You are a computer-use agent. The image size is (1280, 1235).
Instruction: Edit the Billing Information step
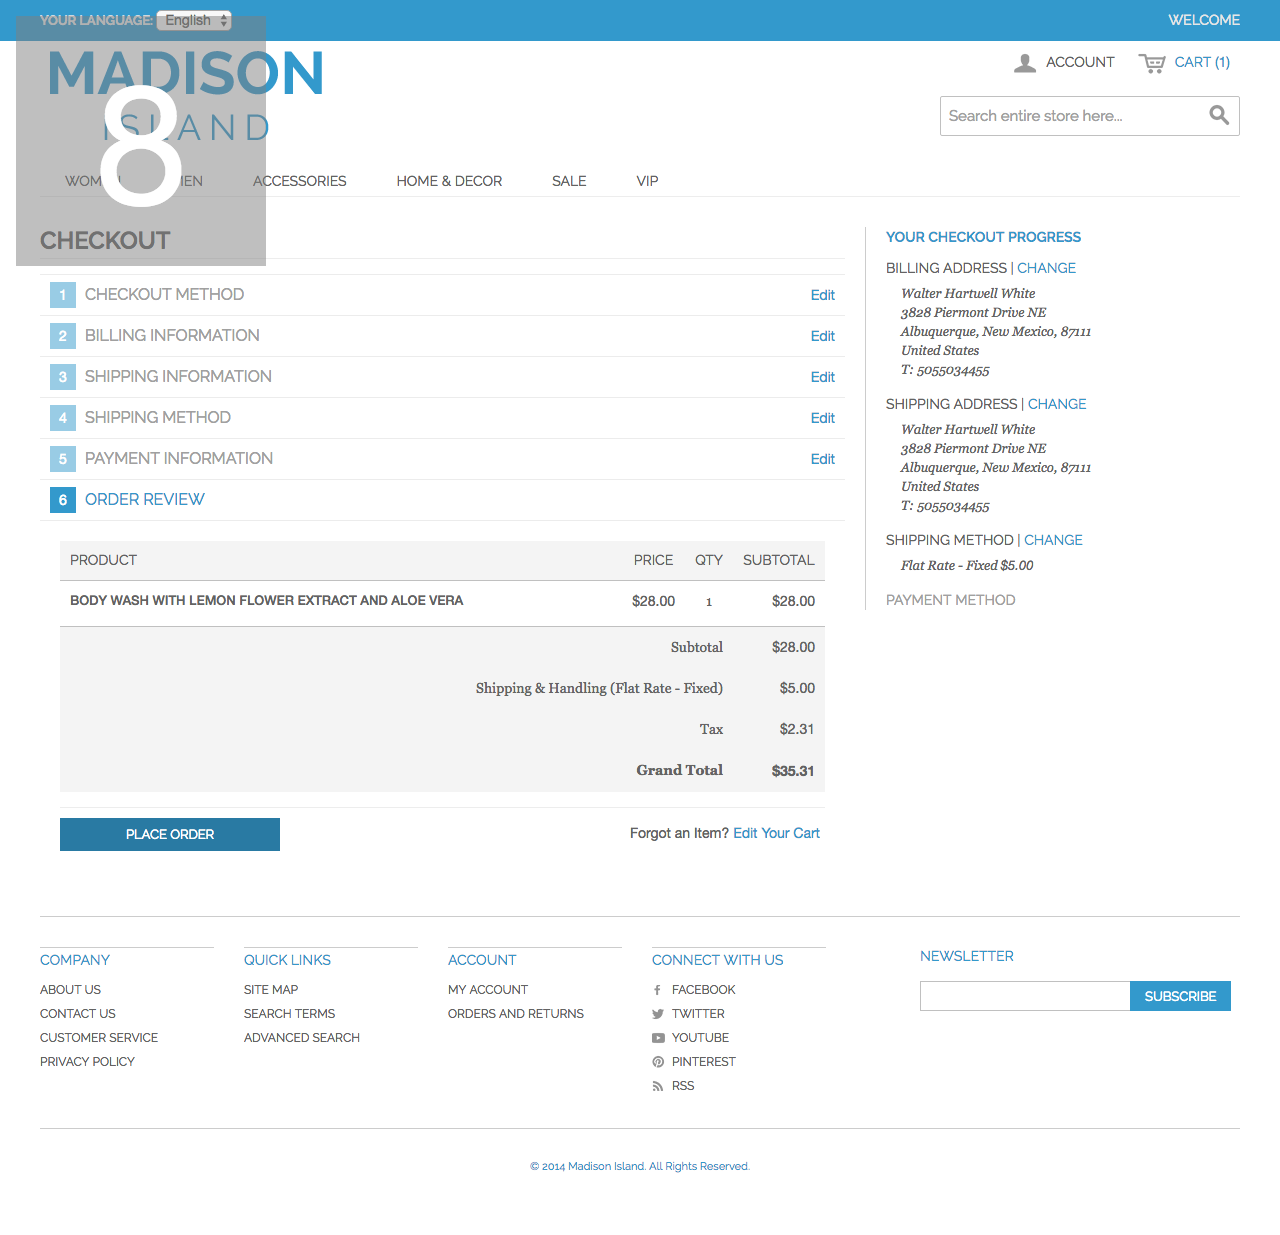click(x=822, y=336)
